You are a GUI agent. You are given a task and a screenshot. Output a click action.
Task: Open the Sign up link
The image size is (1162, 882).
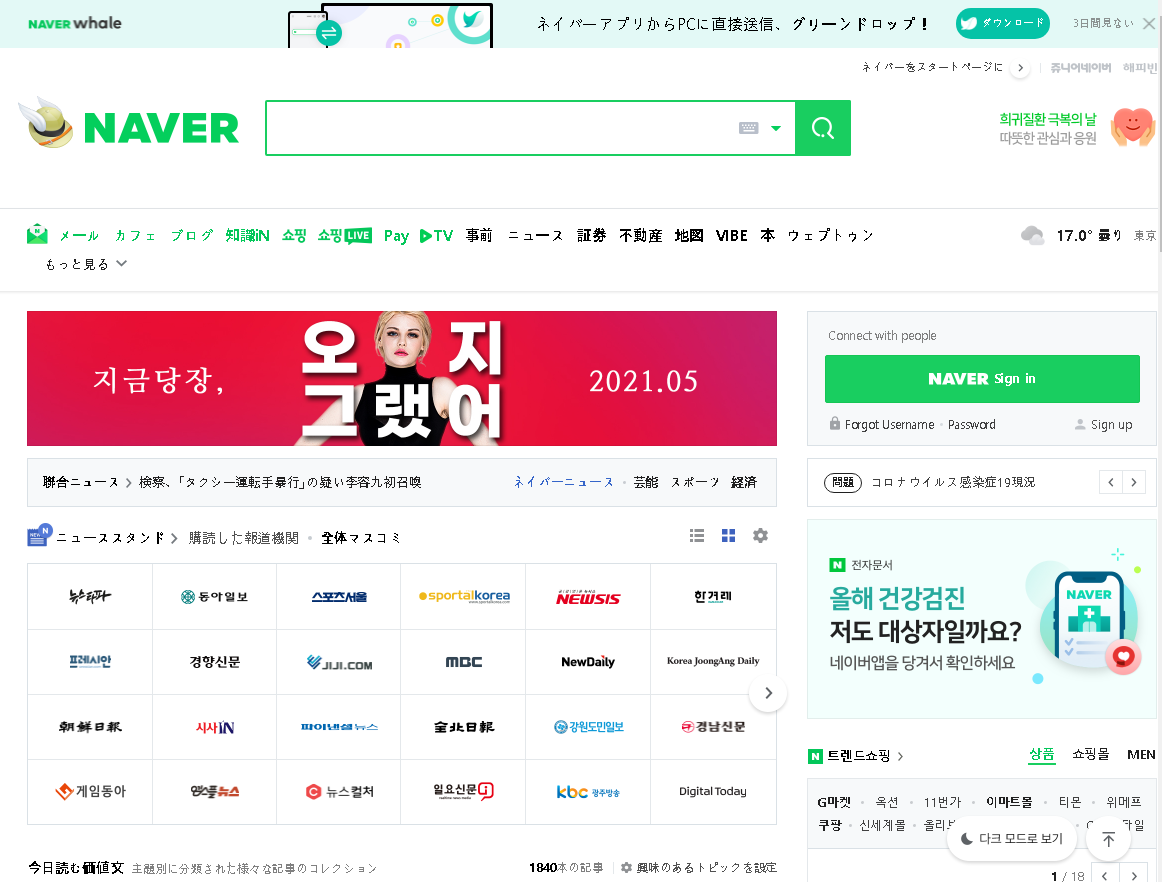(x=1103, y=424)
